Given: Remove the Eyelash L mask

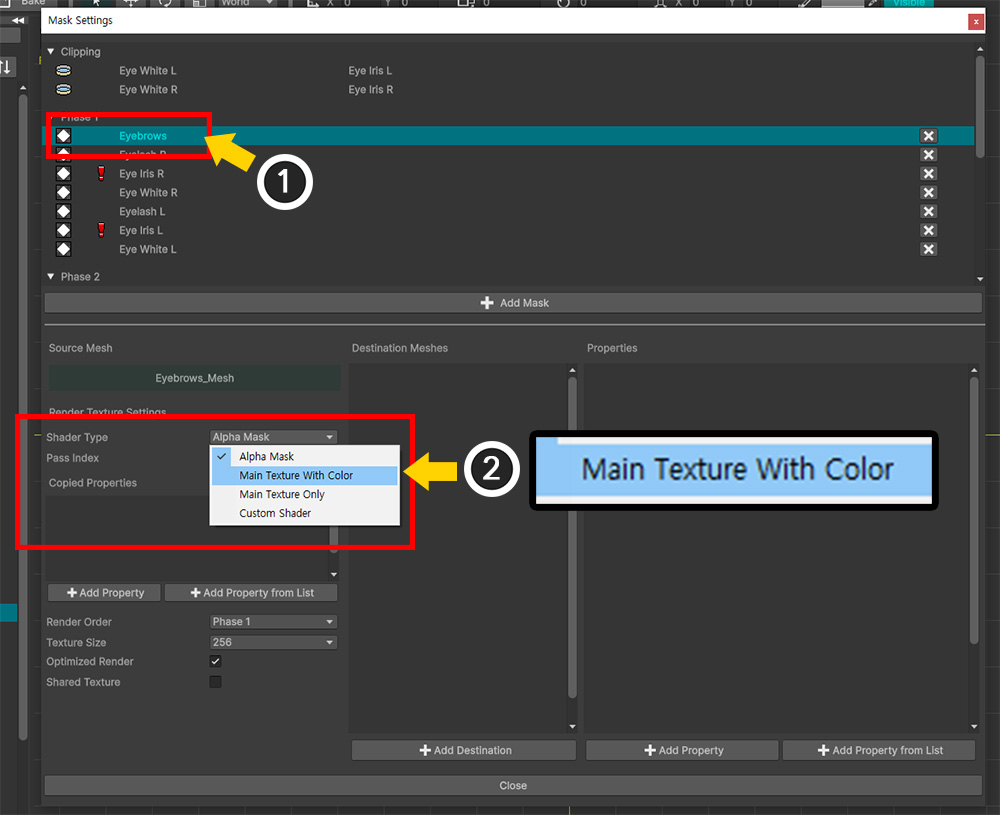Looking at the screenshot, I should pyautogui.click(x=929, y=211).
